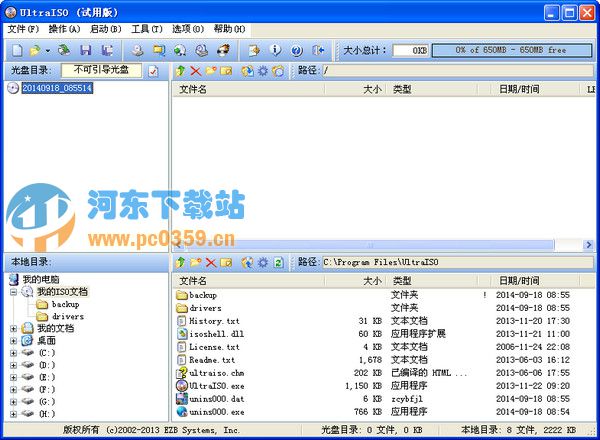Expand the (C:) drive node
600x440 pixels.
click(13, 353)
